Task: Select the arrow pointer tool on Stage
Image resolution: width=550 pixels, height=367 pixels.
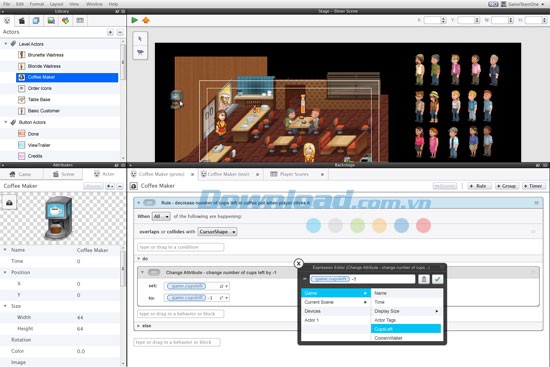Action: 140,39
